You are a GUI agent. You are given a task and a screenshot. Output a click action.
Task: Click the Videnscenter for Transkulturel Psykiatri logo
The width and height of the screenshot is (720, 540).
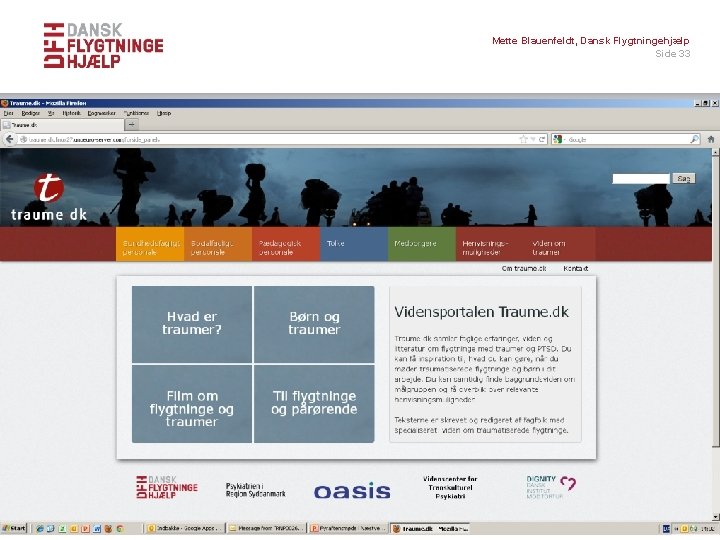450,488
